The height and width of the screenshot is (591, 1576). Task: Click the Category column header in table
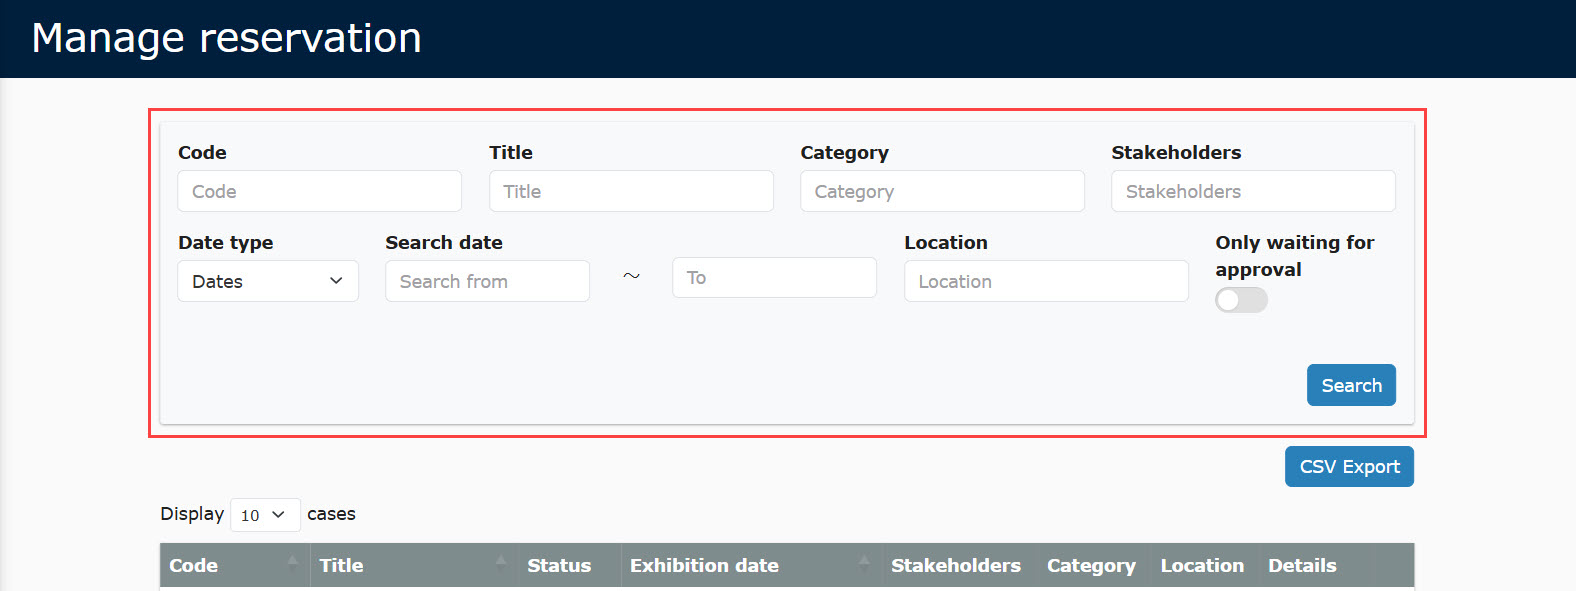pos(1091,565)
